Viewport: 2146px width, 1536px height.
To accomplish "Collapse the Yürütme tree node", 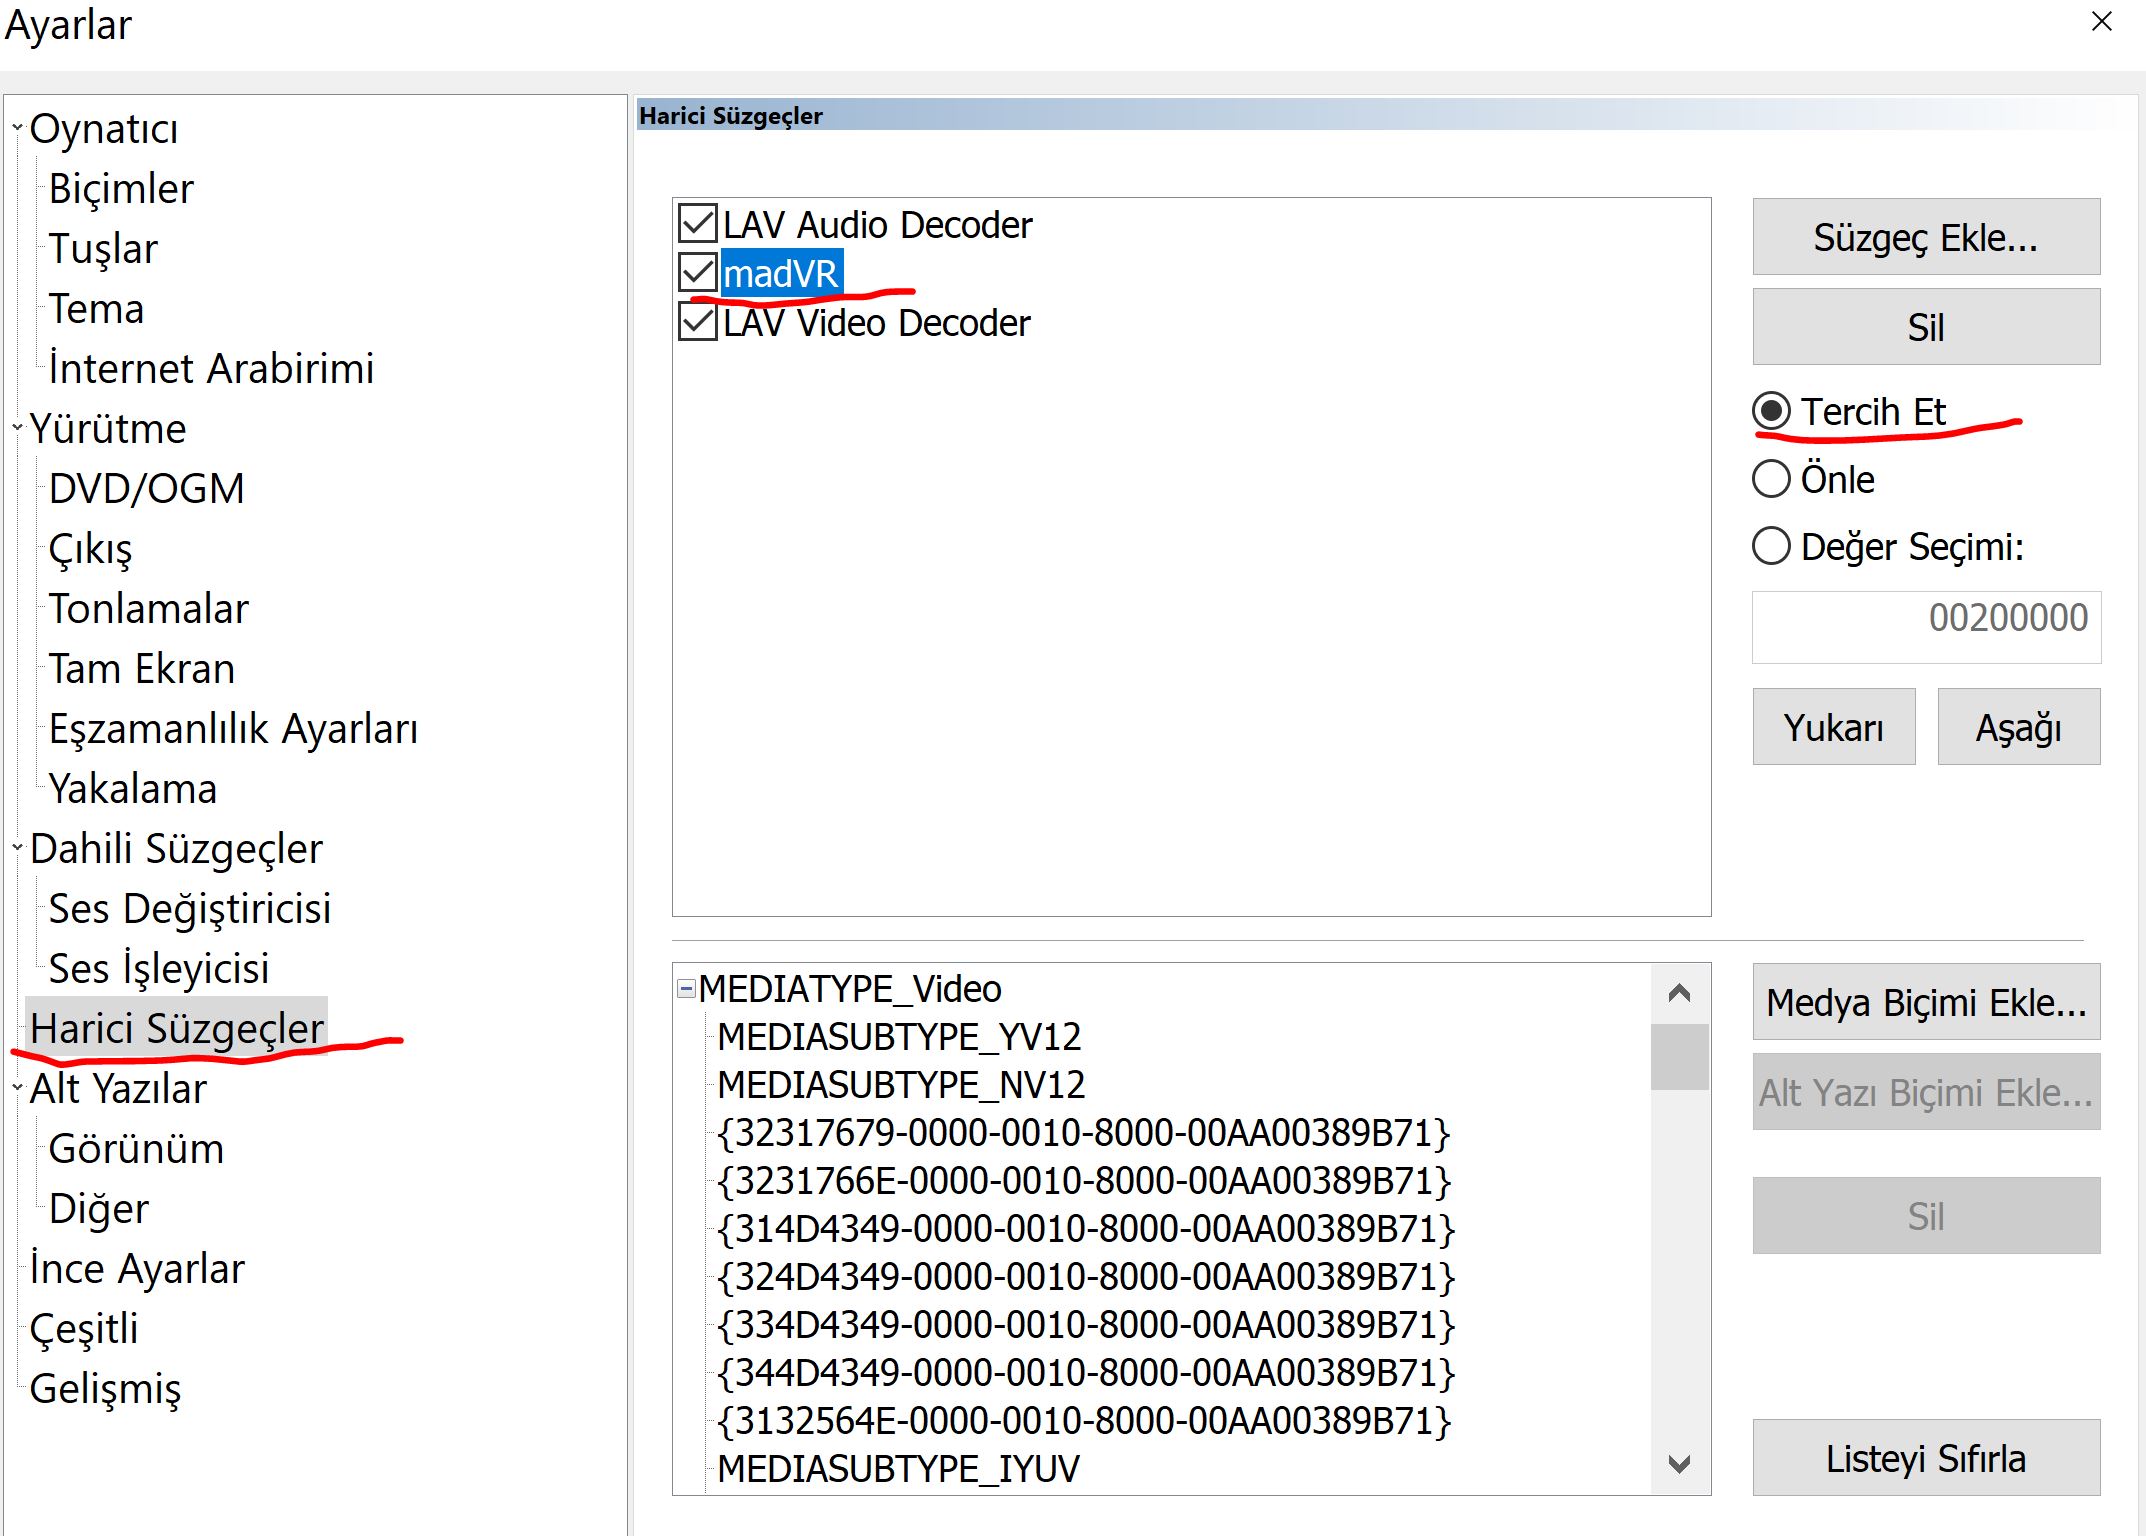I will point(17,428).
